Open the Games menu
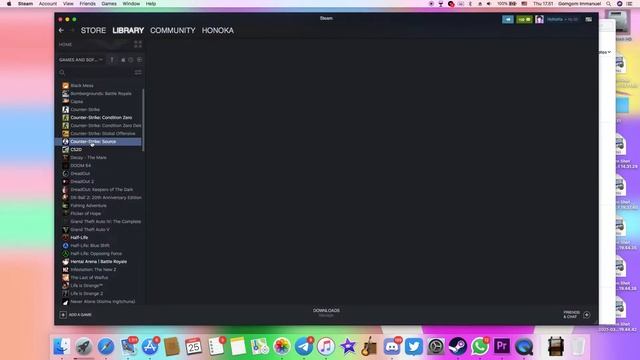The width and height of the screenshot is (640, 360). (x=109, y=4)
